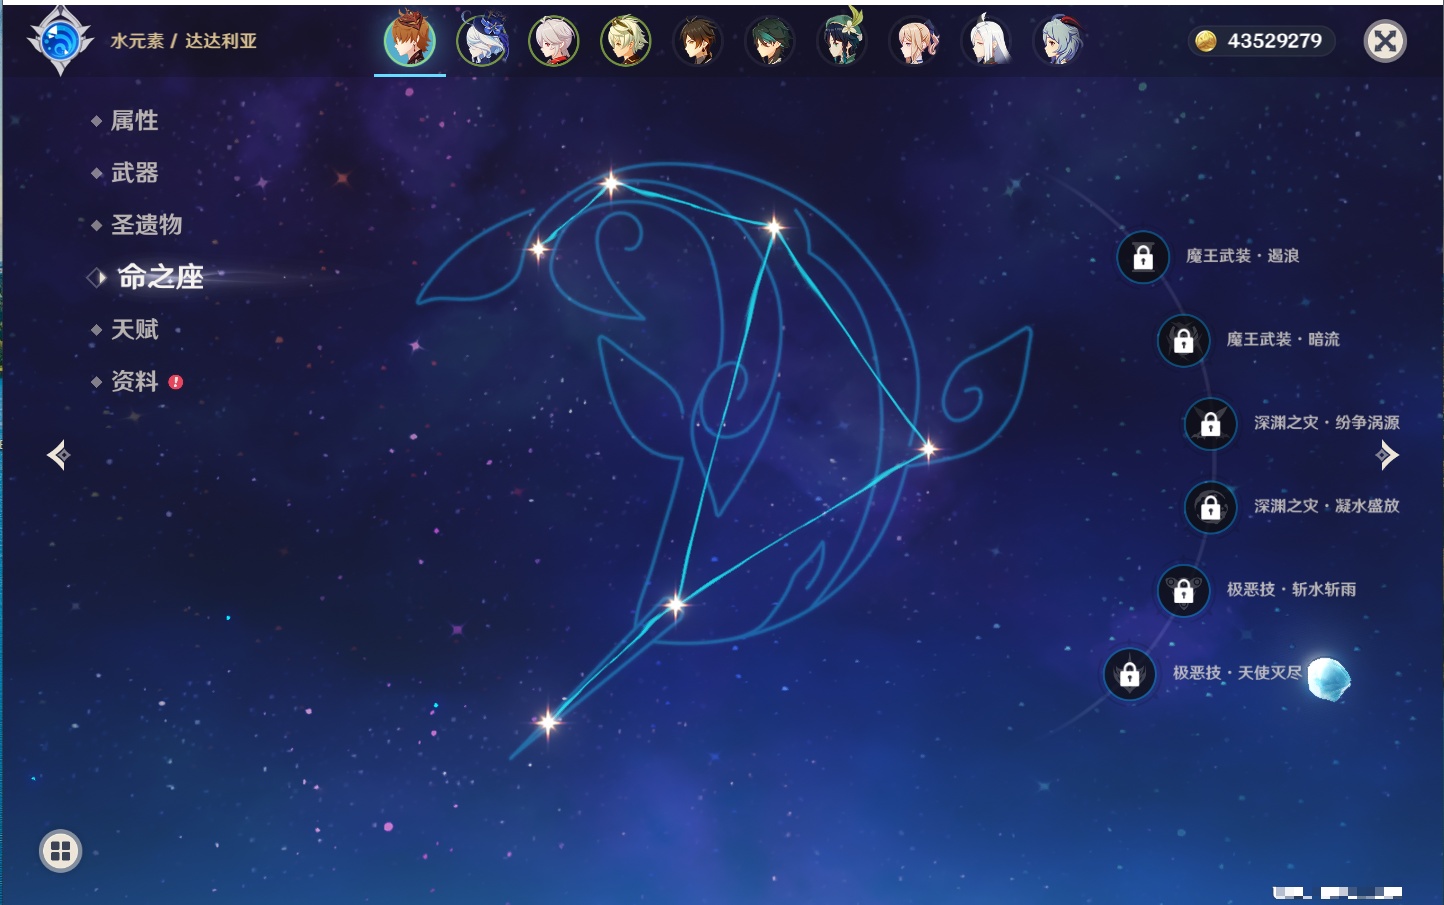Open 资料 profile with red notification
This screenshot has width=1444, height=905.
[x=134, y=382]
